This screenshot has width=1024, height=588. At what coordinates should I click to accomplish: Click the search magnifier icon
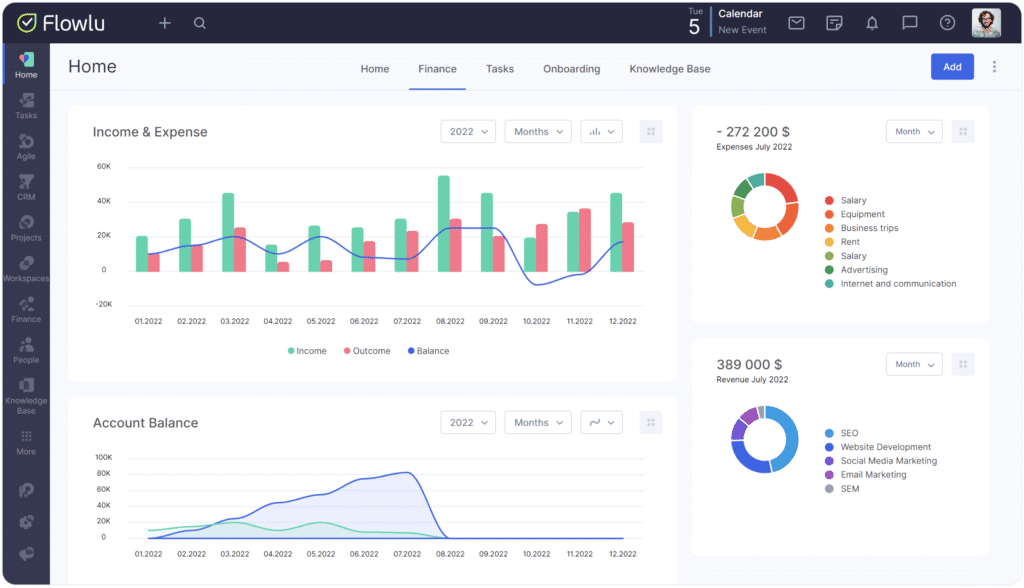(x=200, y=23)
